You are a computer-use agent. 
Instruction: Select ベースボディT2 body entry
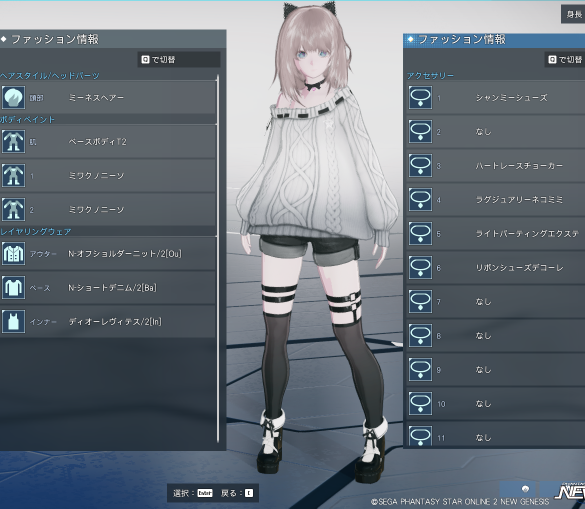(108, 141)
